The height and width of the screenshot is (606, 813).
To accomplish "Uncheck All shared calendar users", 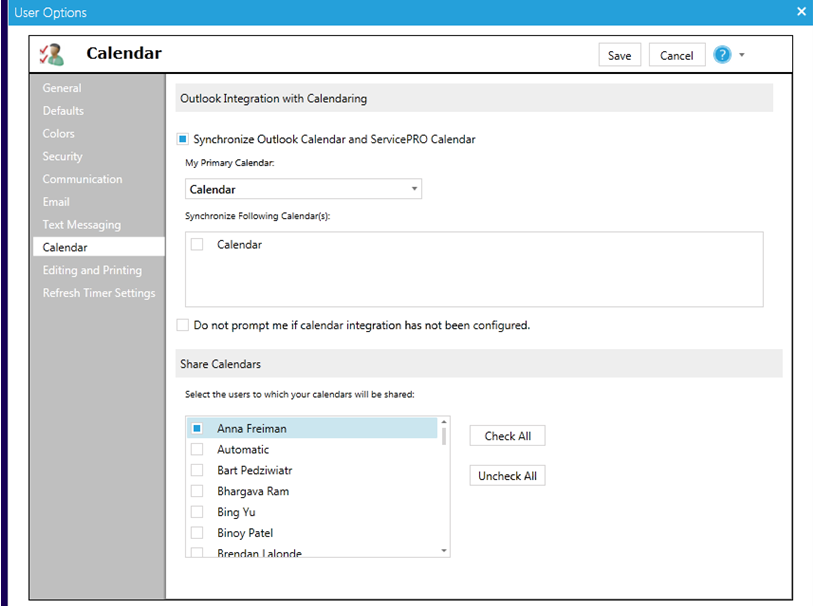I will [507, 475].
